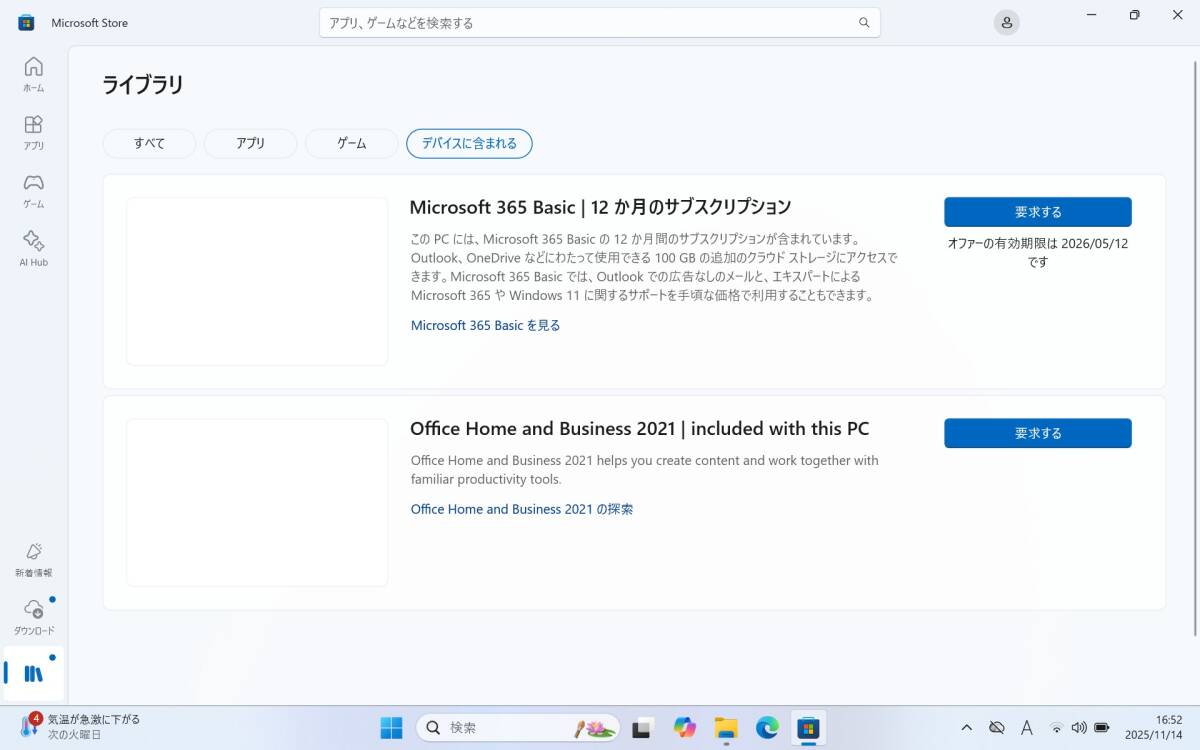The height and width of the screenshot is (750, 1200).
Task: Select the アプリ filter tab
Action: [250, 143]
